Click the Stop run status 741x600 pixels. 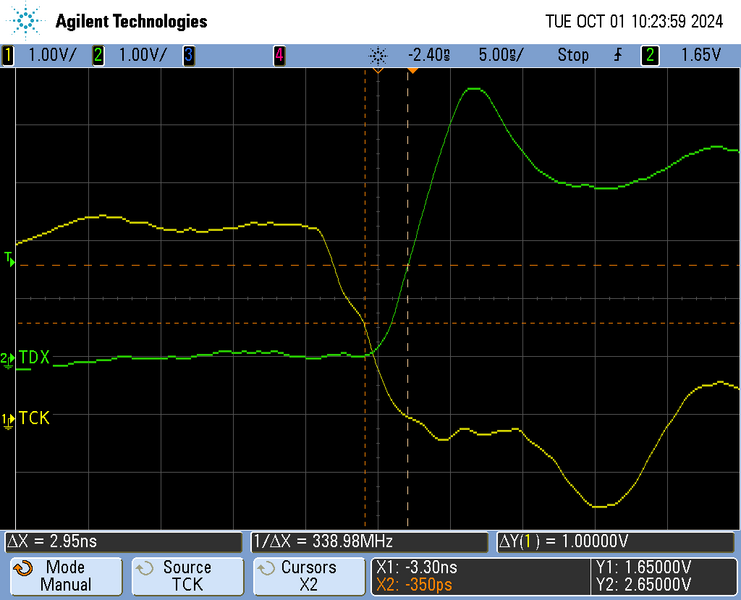tap(573, 55)
